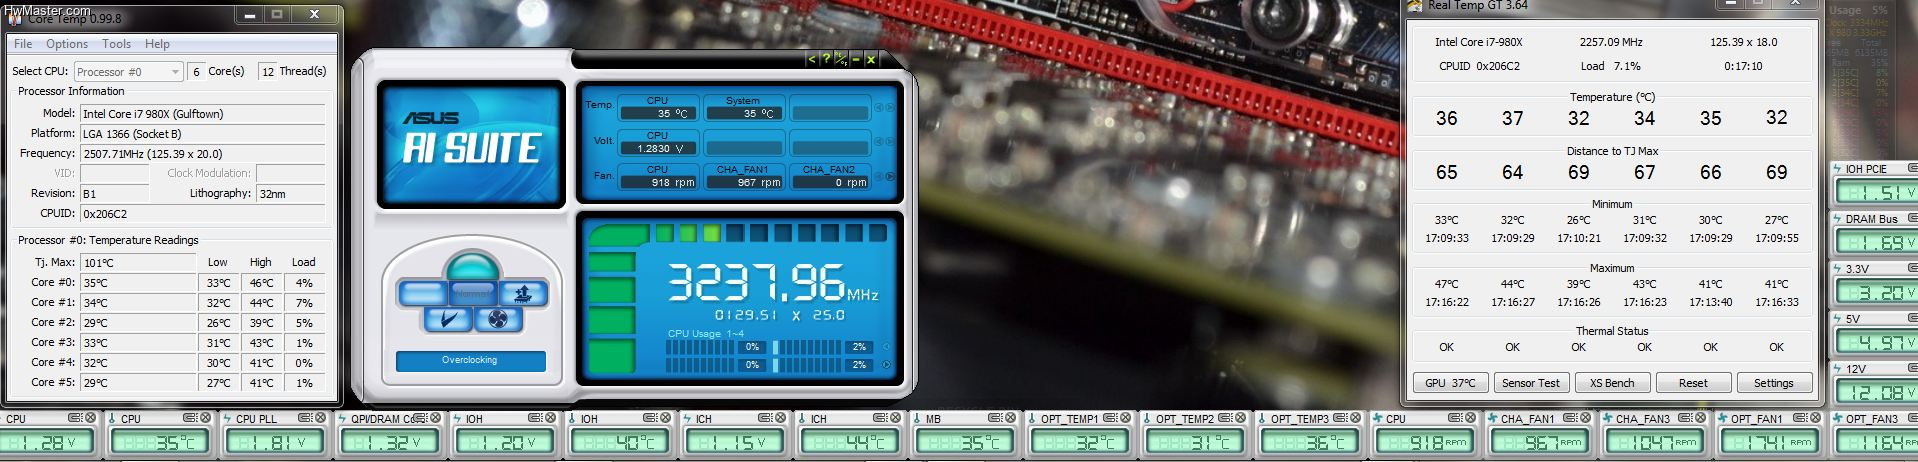This screenshot has height=462, width=1918.
Task: Click the settings icon next to help in AI Suite
Action: (x=840, y=60)
